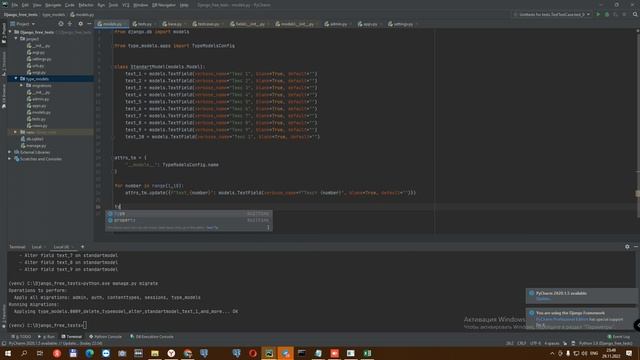Click the taskbar search icon
The width and height of the screenshot is (640, 360).
coord(24,353)
